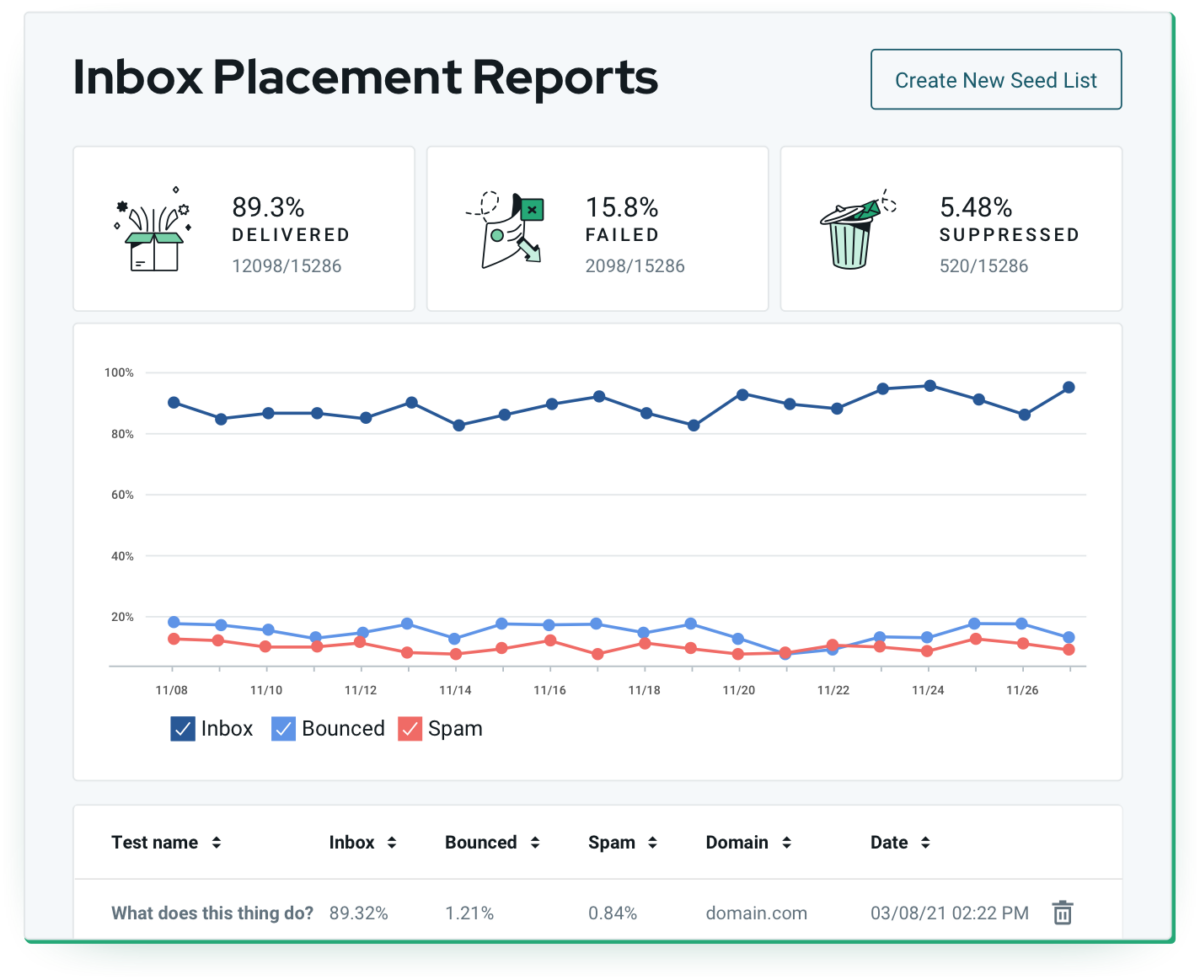
Task: Sort table by Bounced column arrows
Action: (x=534, y=843)
